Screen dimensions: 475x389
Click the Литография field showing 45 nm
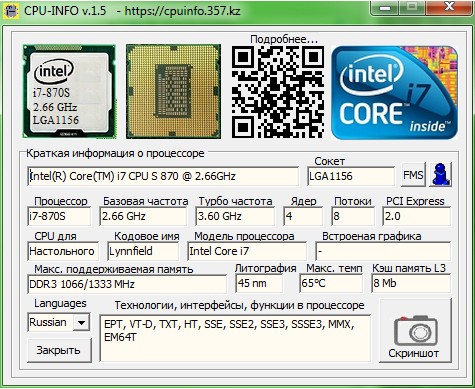pos(259,283)
